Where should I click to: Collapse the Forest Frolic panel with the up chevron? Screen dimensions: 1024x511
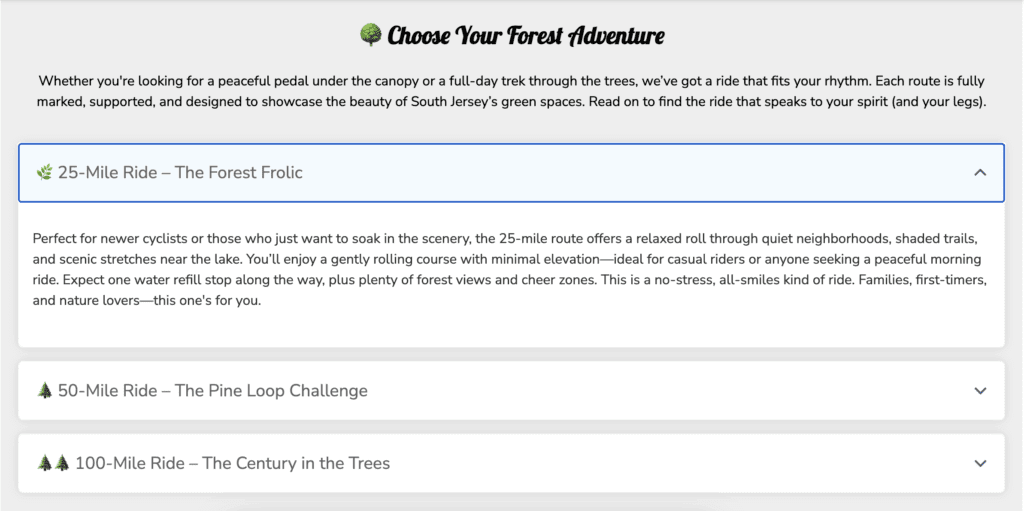980,173
